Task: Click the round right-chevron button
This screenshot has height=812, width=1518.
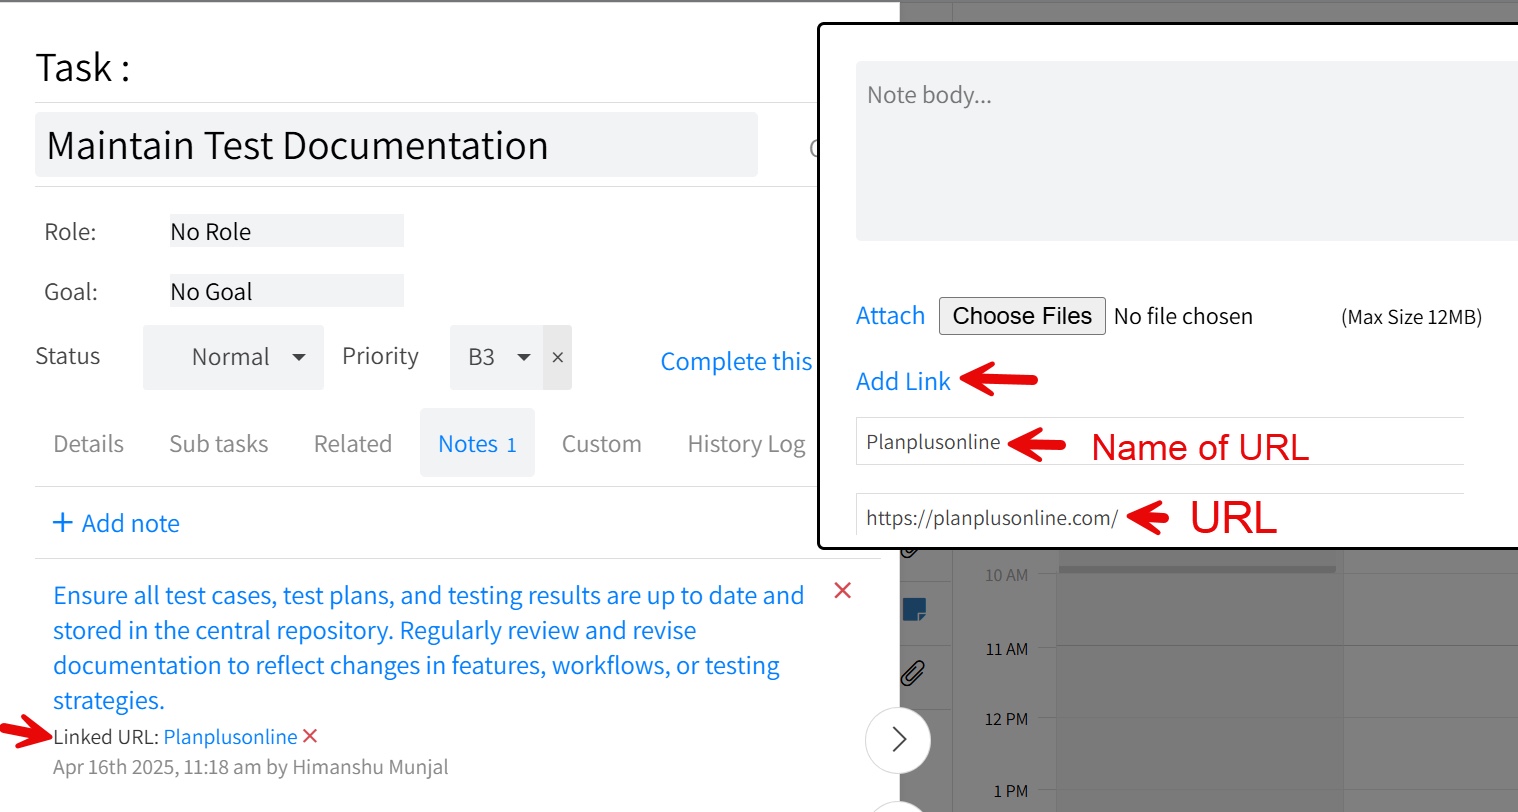Action: [x=898, y=739]
